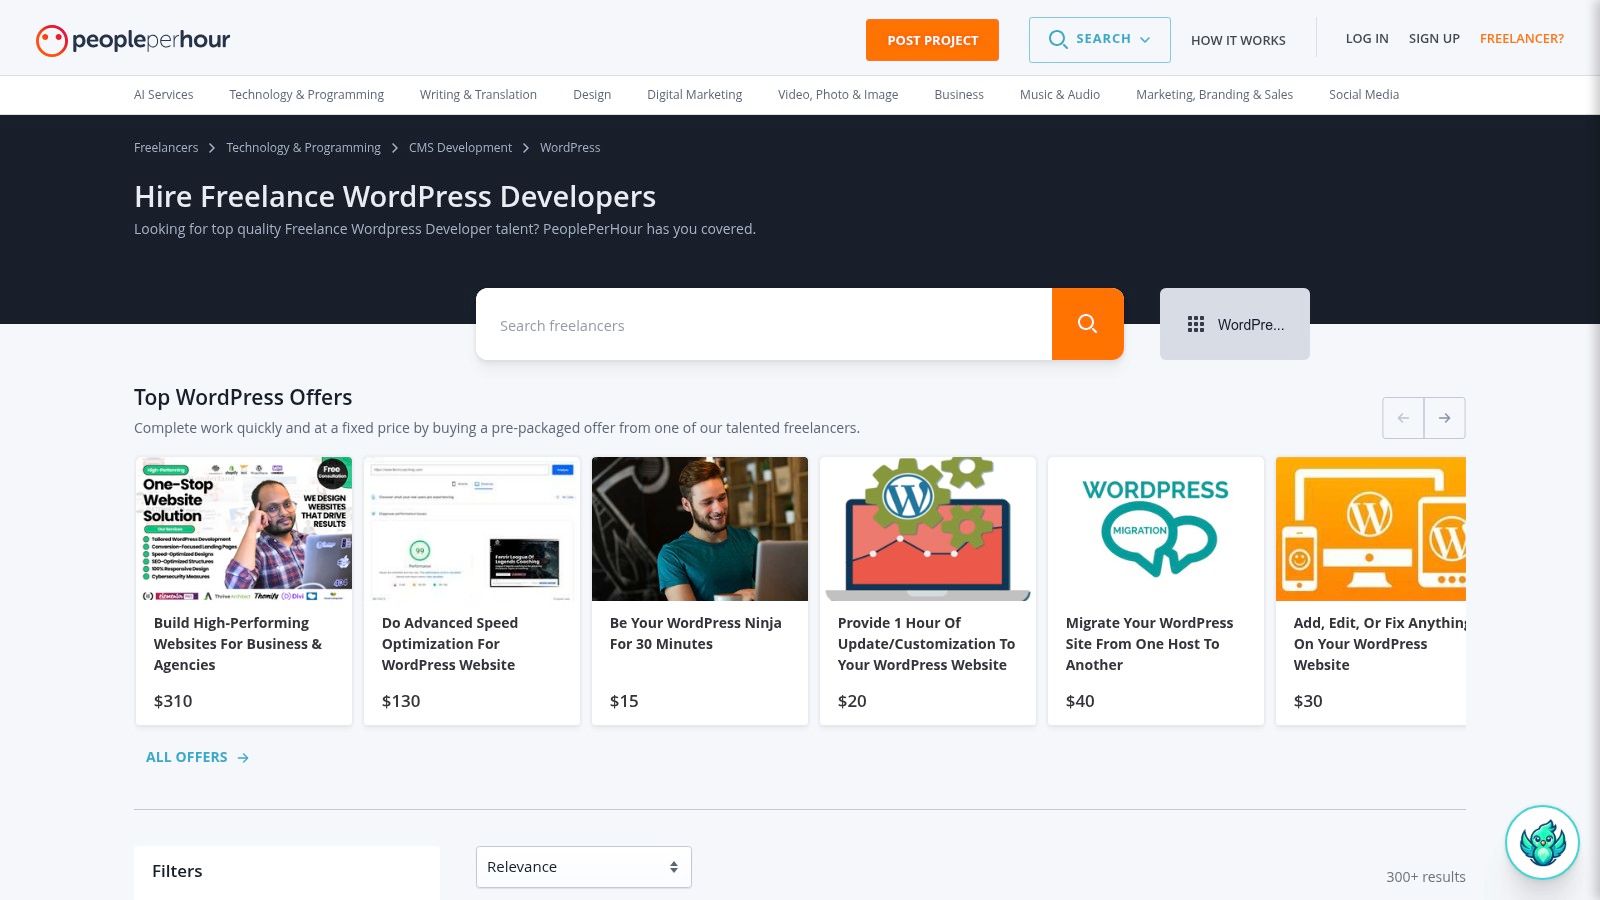The height and width of the screenshot is (900, 1600).
Task: Click the right arrow to scroll offers carousel
Action: pyautogui.click(x=1444, y=417)
